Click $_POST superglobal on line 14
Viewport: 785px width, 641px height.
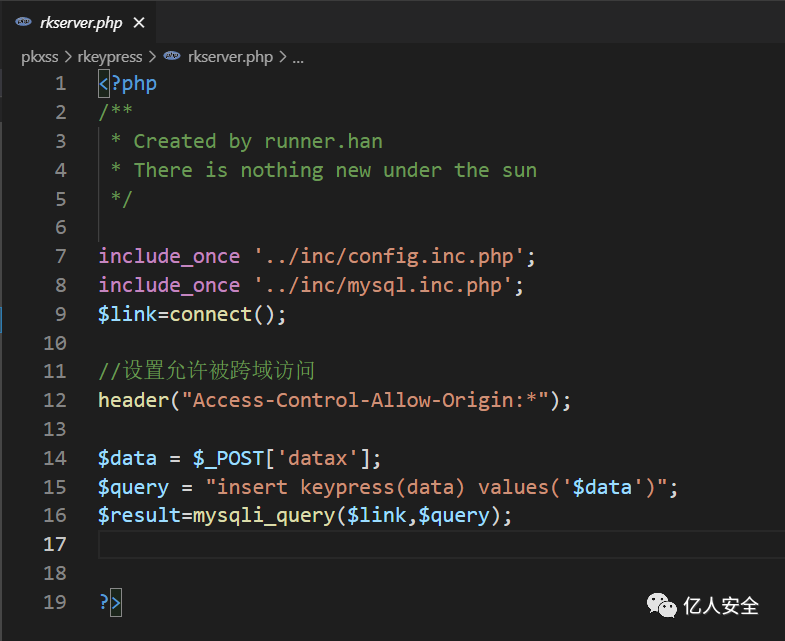click(x=229, y=459)
